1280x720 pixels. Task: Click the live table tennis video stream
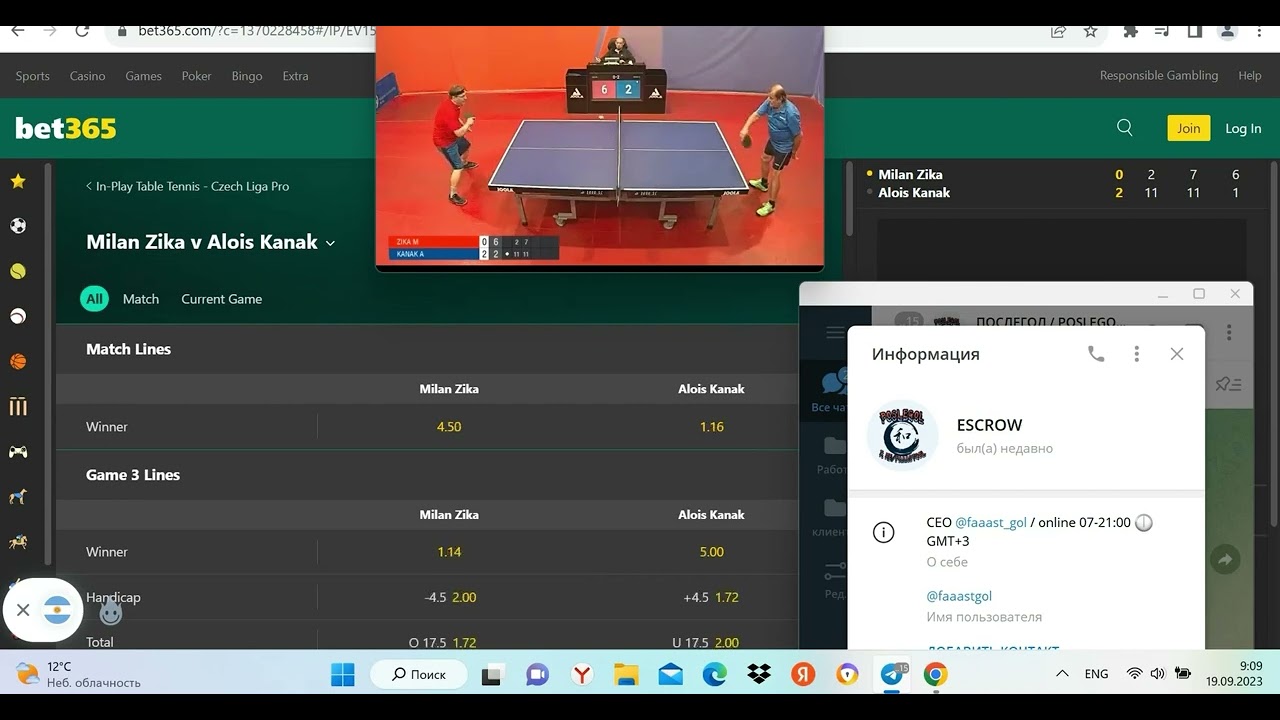600,147
